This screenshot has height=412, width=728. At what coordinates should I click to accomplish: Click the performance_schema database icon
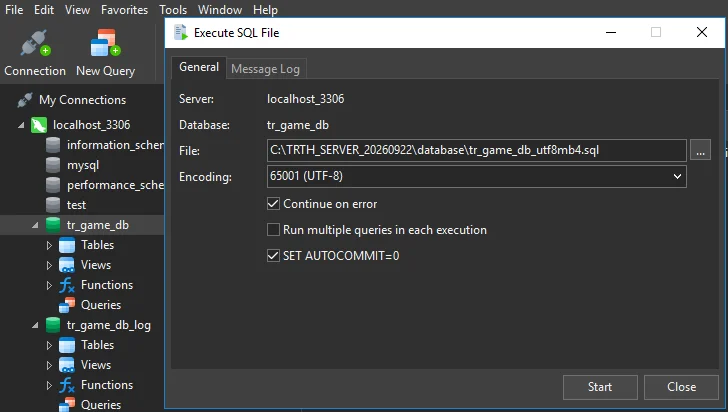tap(53, 185)
